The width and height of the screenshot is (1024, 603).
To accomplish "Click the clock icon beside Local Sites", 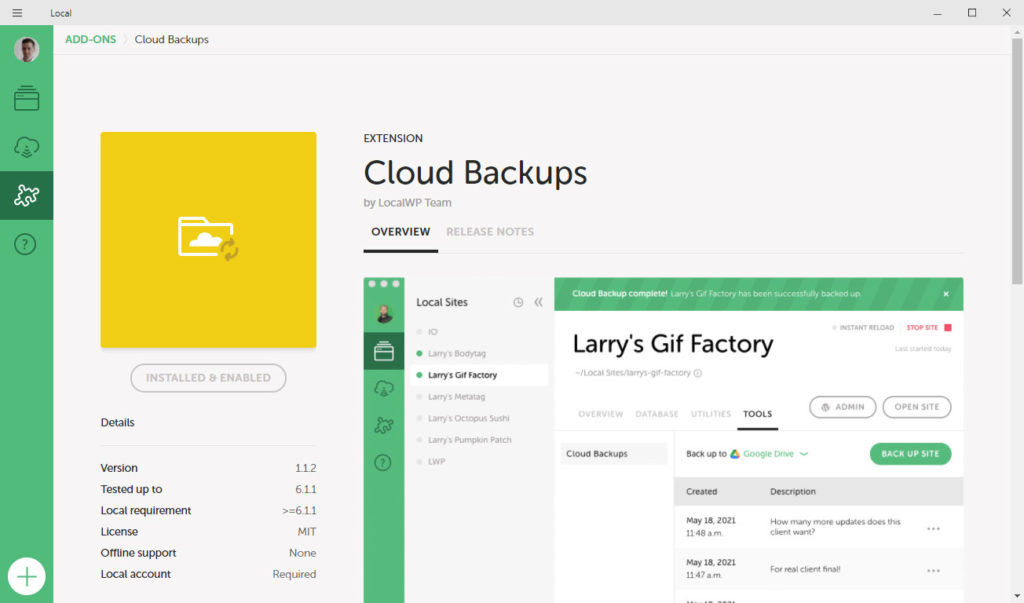I will [518, 302].
